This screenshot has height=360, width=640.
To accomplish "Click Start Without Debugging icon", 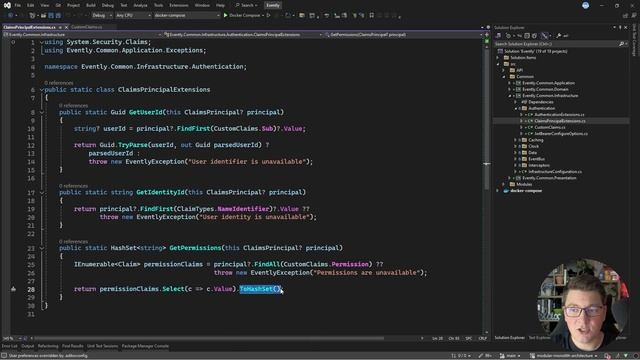I will pyautogui.click(x=269, y=16).
